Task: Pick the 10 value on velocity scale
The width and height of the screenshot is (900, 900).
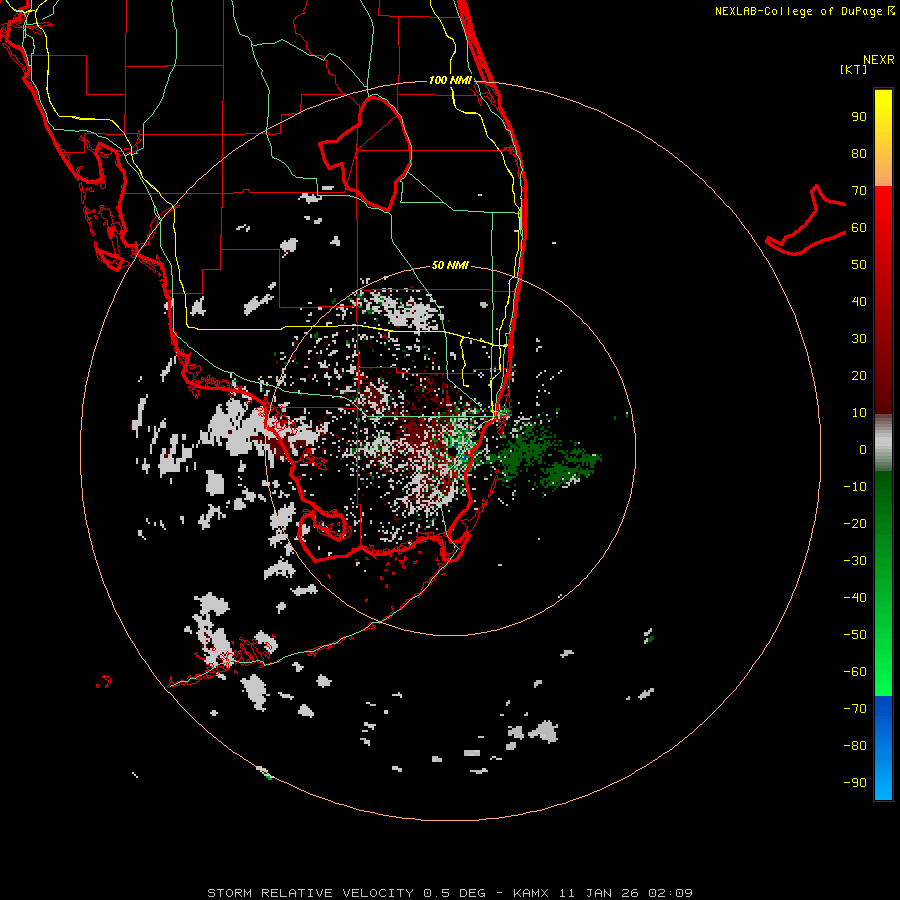Action: pos(859,413)
